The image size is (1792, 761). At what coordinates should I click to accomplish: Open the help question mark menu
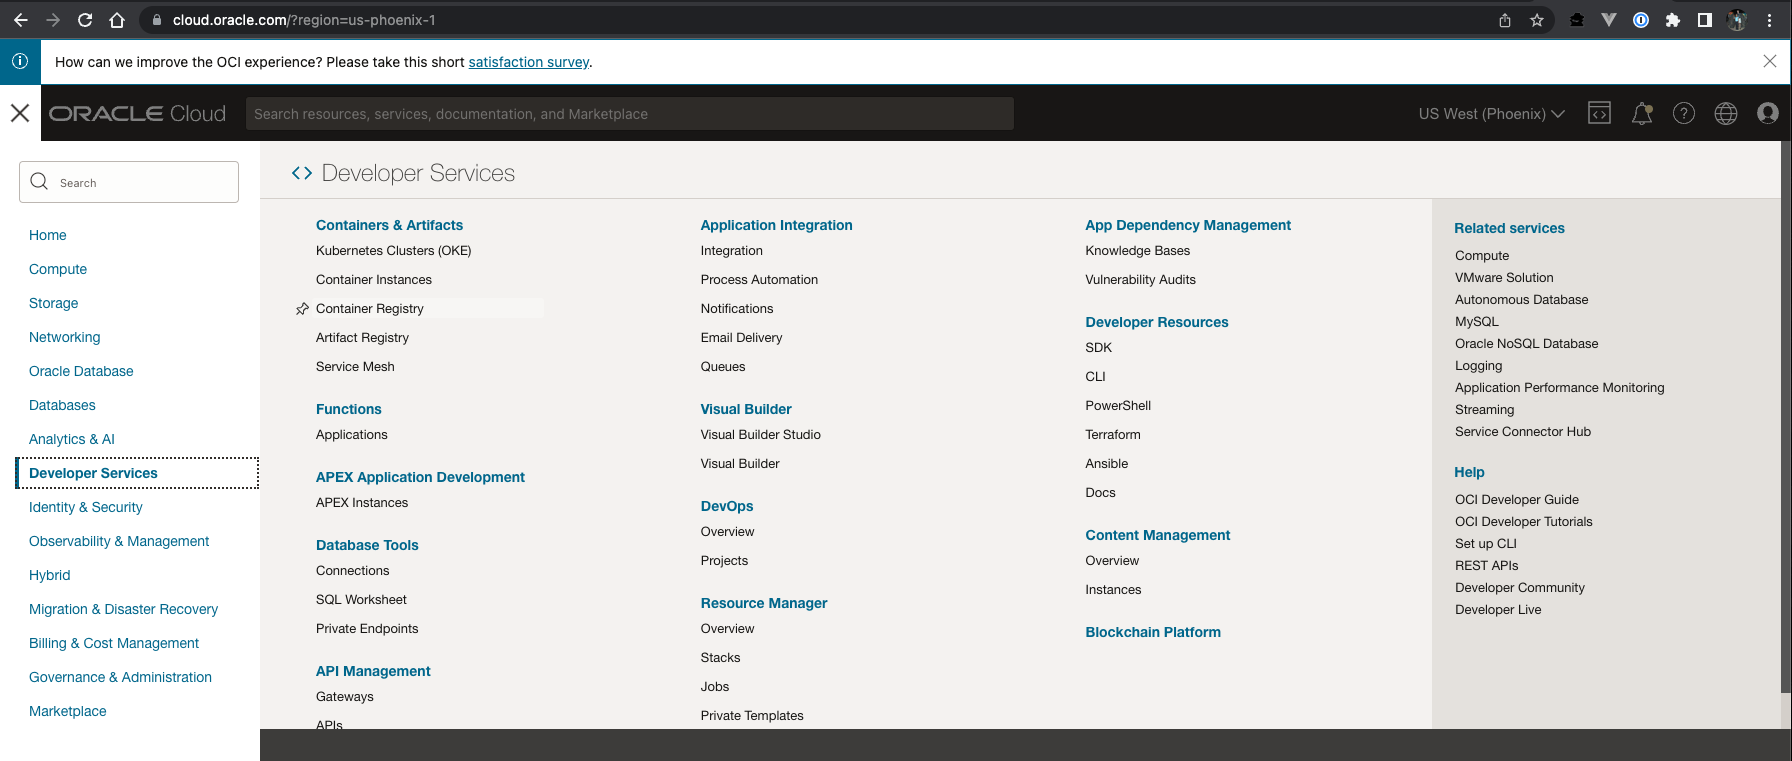click(1684, 113)
